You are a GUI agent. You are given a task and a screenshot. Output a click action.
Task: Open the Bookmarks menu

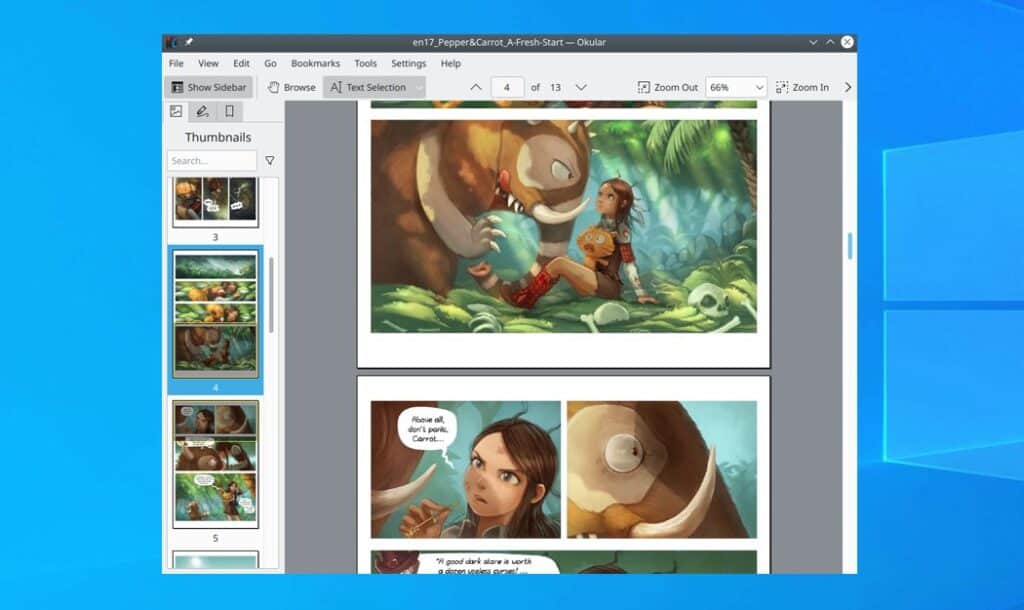(x=315, y=63)
